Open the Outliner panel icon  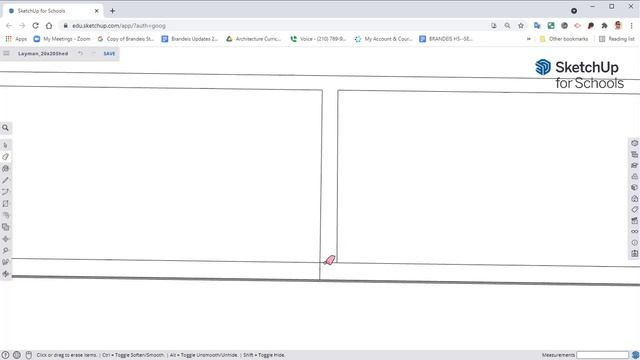634,154
